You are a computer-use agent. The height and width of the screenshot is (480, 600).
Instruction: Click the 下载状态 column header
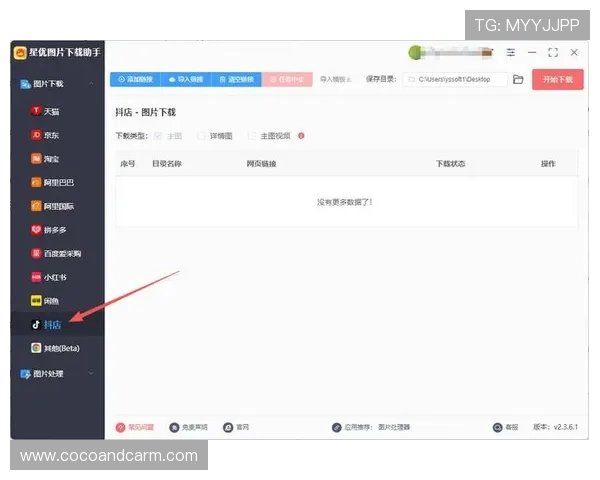451,164
